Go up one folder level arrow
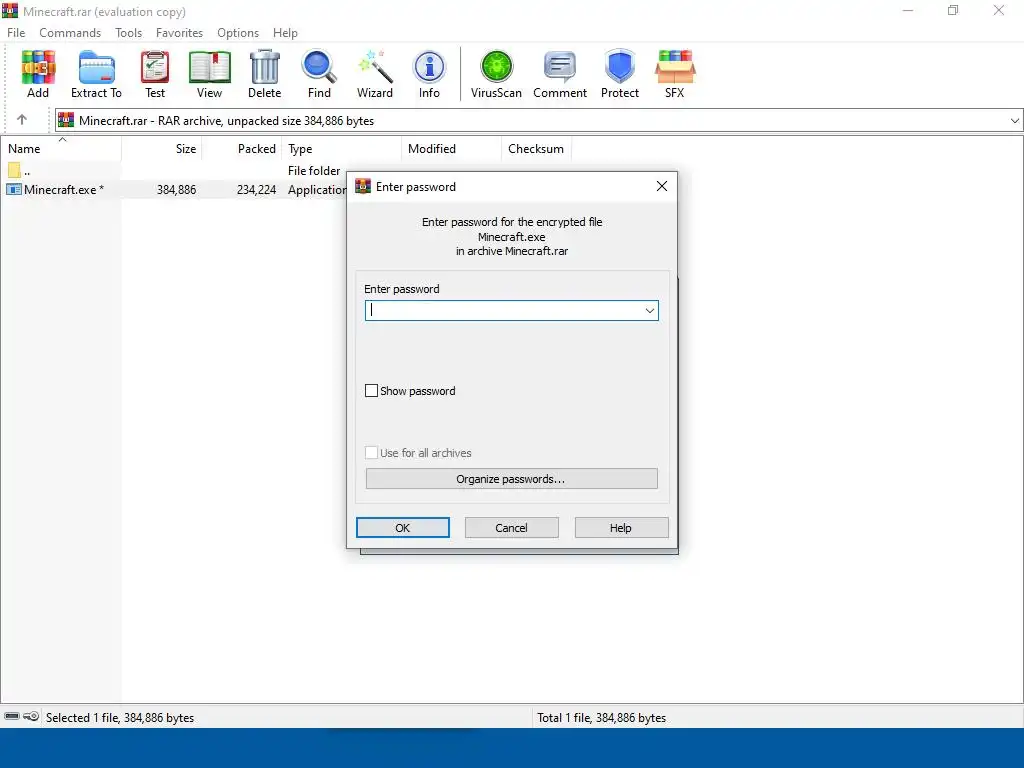1024x768 pixels. pos(22,120)
